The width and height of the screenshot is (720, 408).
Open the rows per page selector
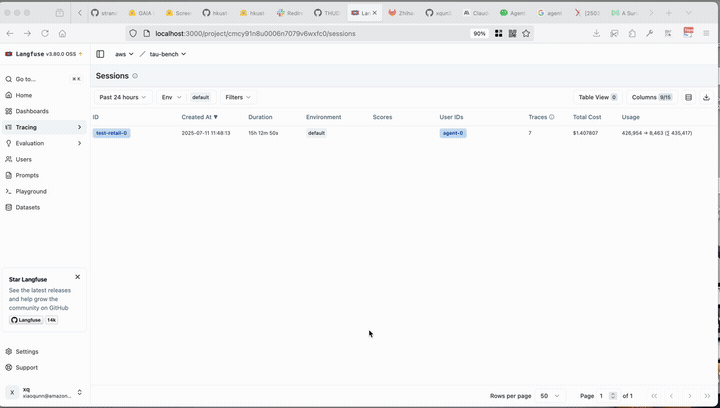coord(551,396)
